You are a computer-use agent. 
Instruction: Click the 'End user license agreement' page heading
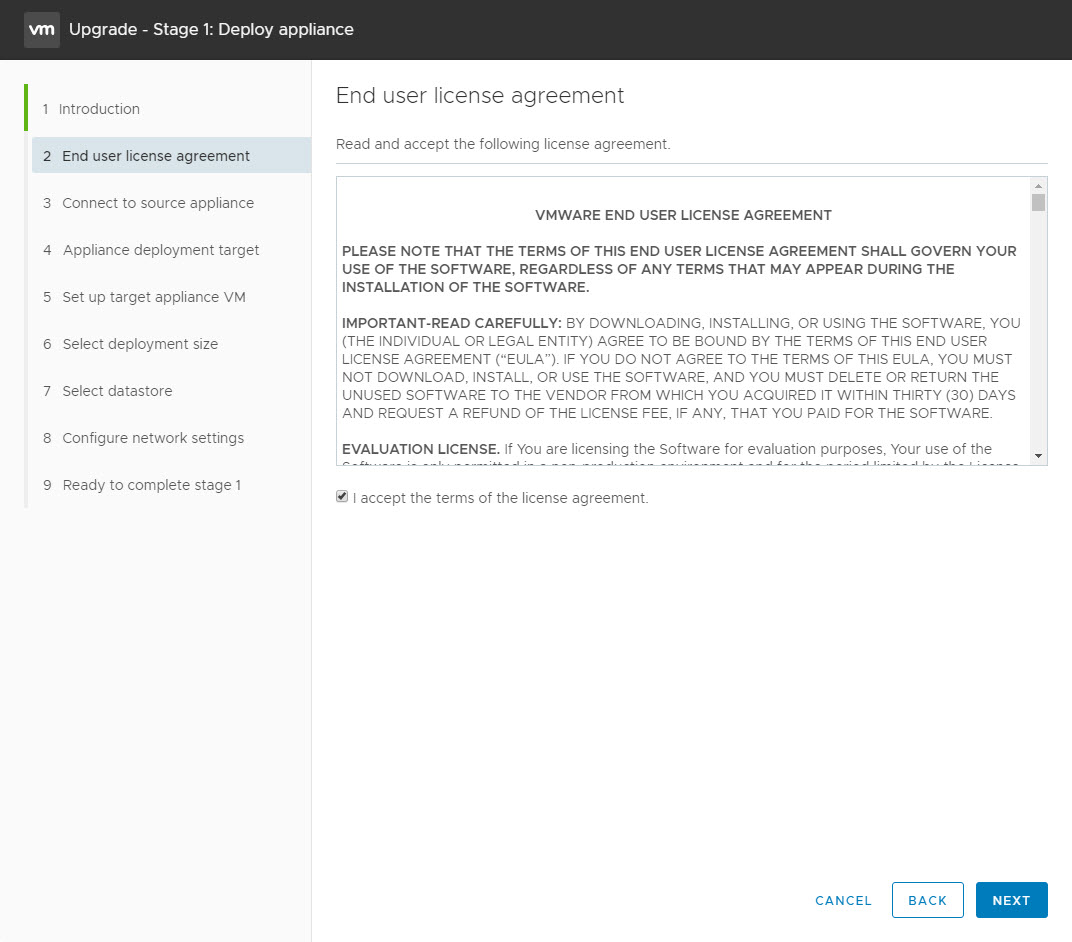coord(480,96)
